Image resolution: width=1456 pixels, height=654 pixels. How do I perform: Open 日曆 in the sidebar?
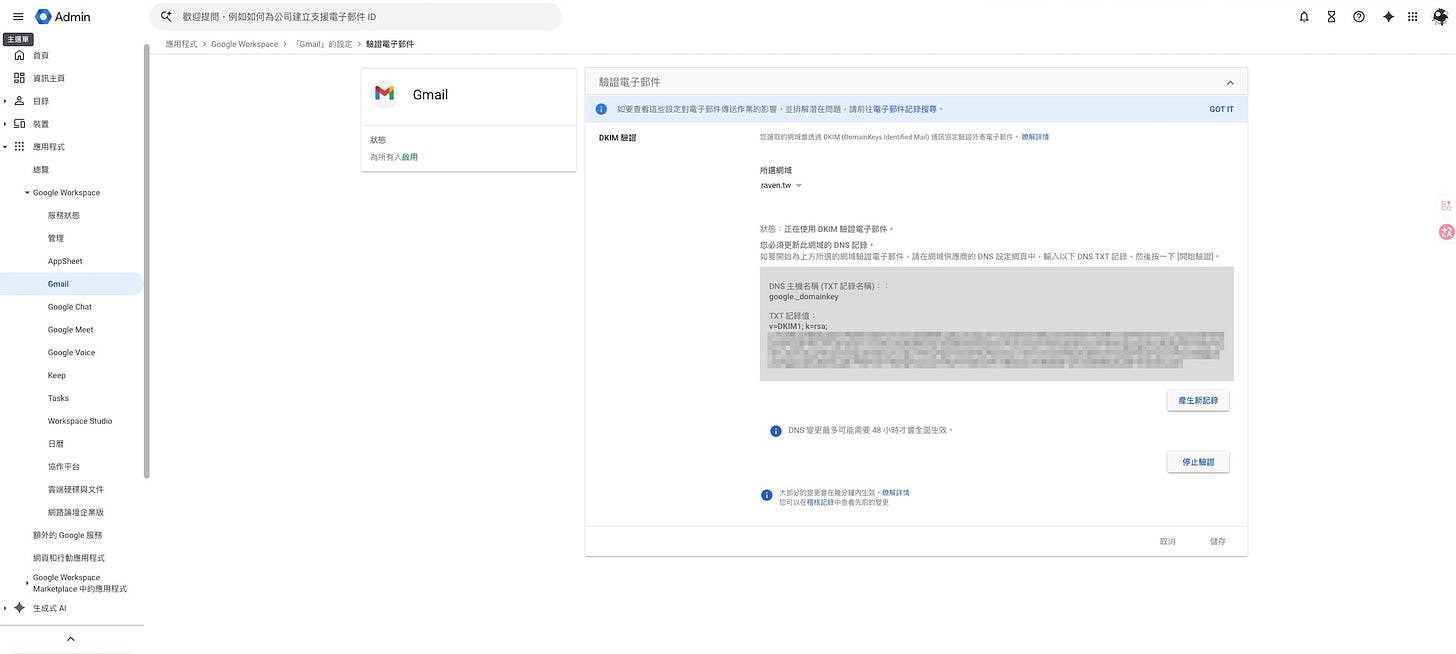click(x=56, y=444)
